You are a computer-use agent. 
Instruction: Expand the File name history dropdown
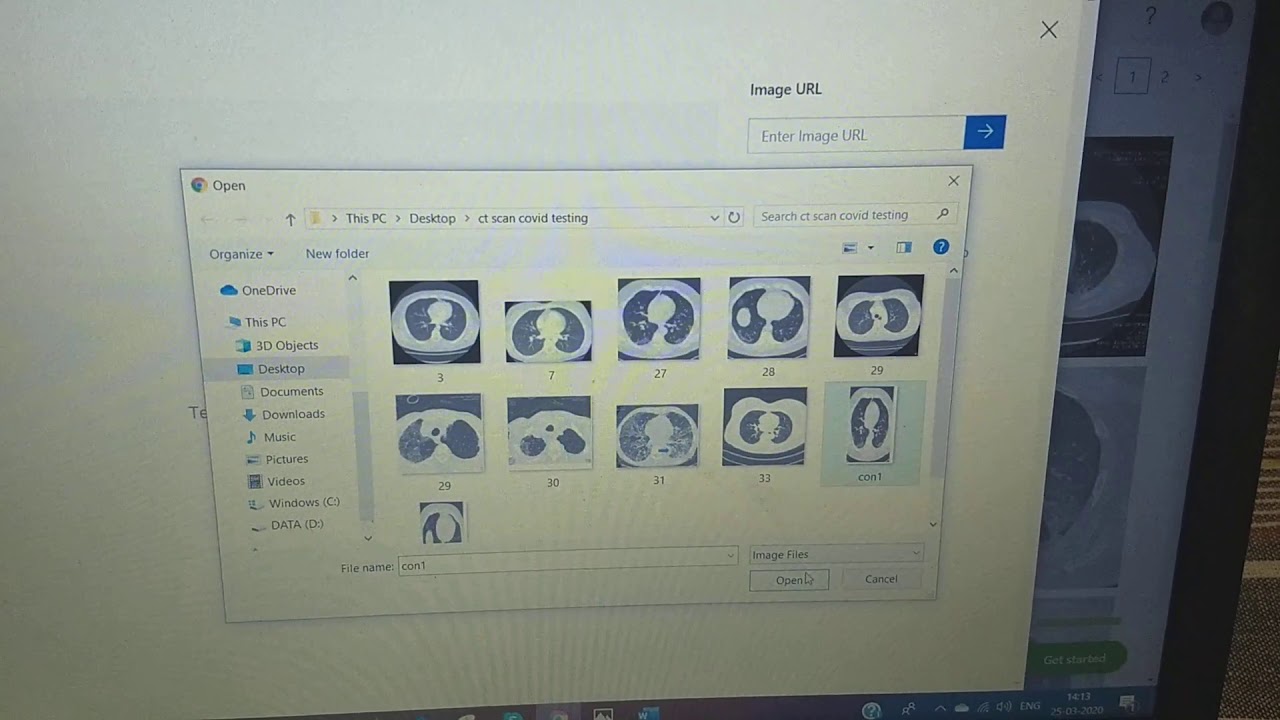tap(731, 556)
